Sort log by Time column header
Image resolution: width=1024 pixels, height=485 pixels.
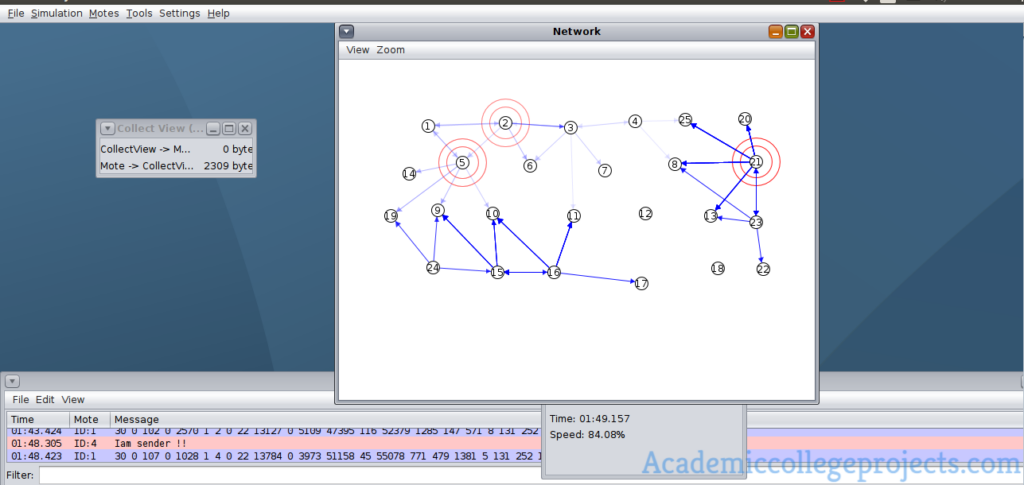38,419
